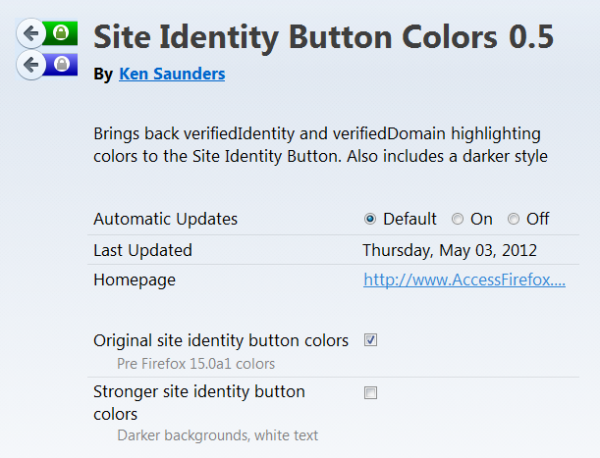This screenshot has height=458, width=600.
Task: Turn automatic updates On
Action: 457,219
